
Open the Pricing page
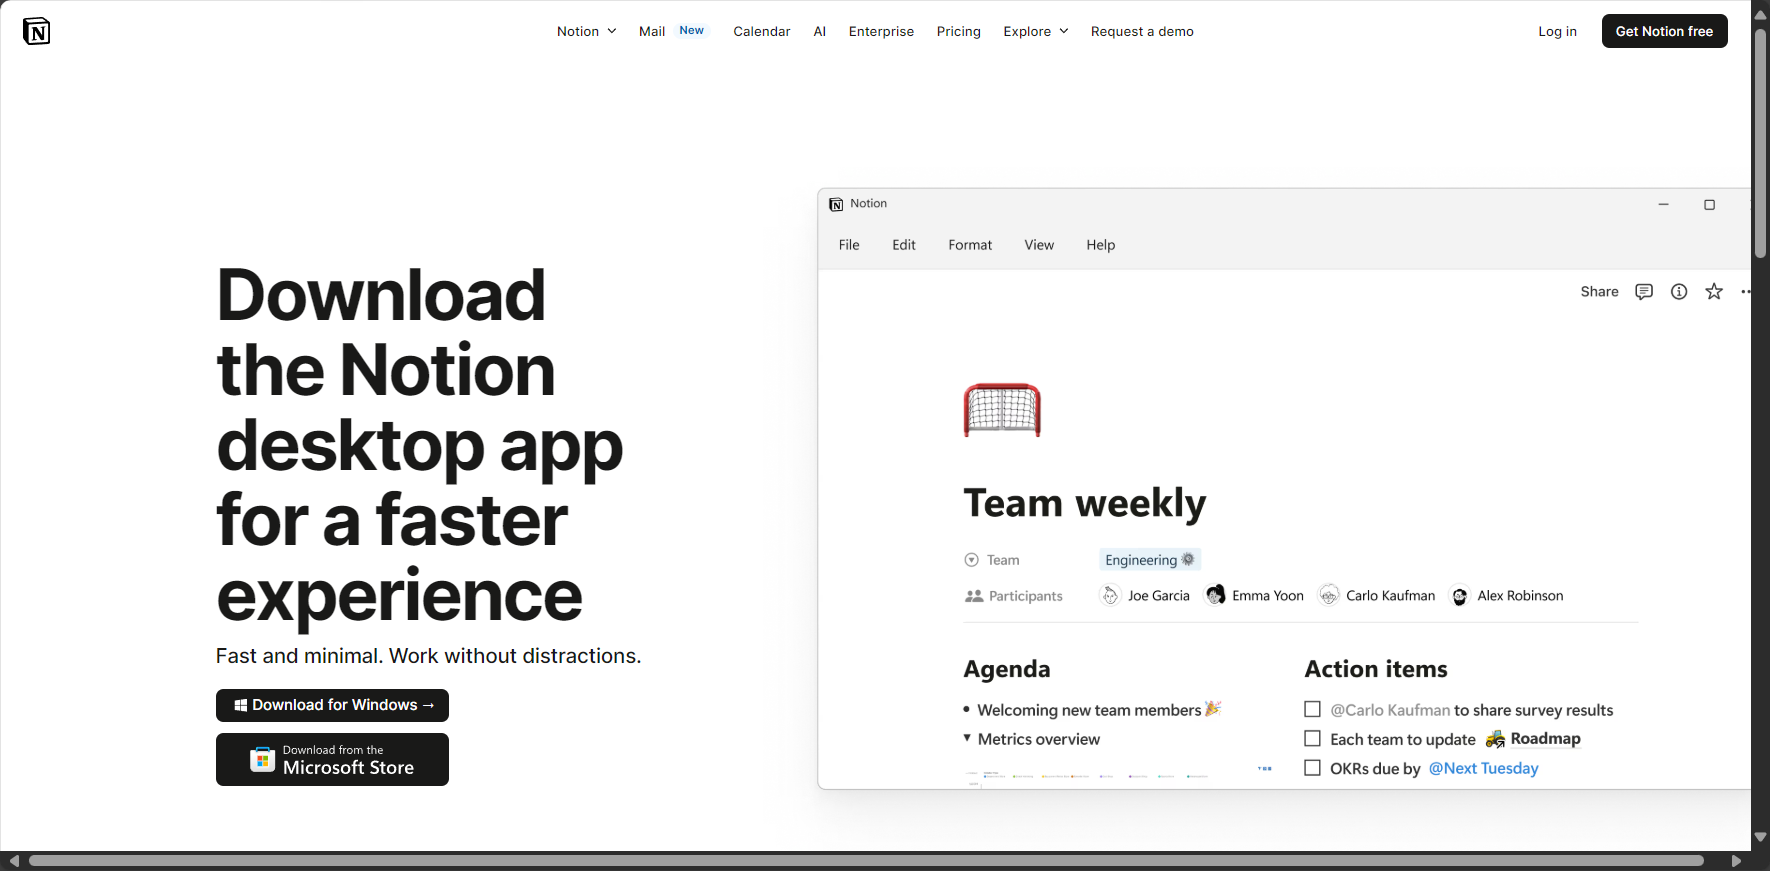[958, 31]
